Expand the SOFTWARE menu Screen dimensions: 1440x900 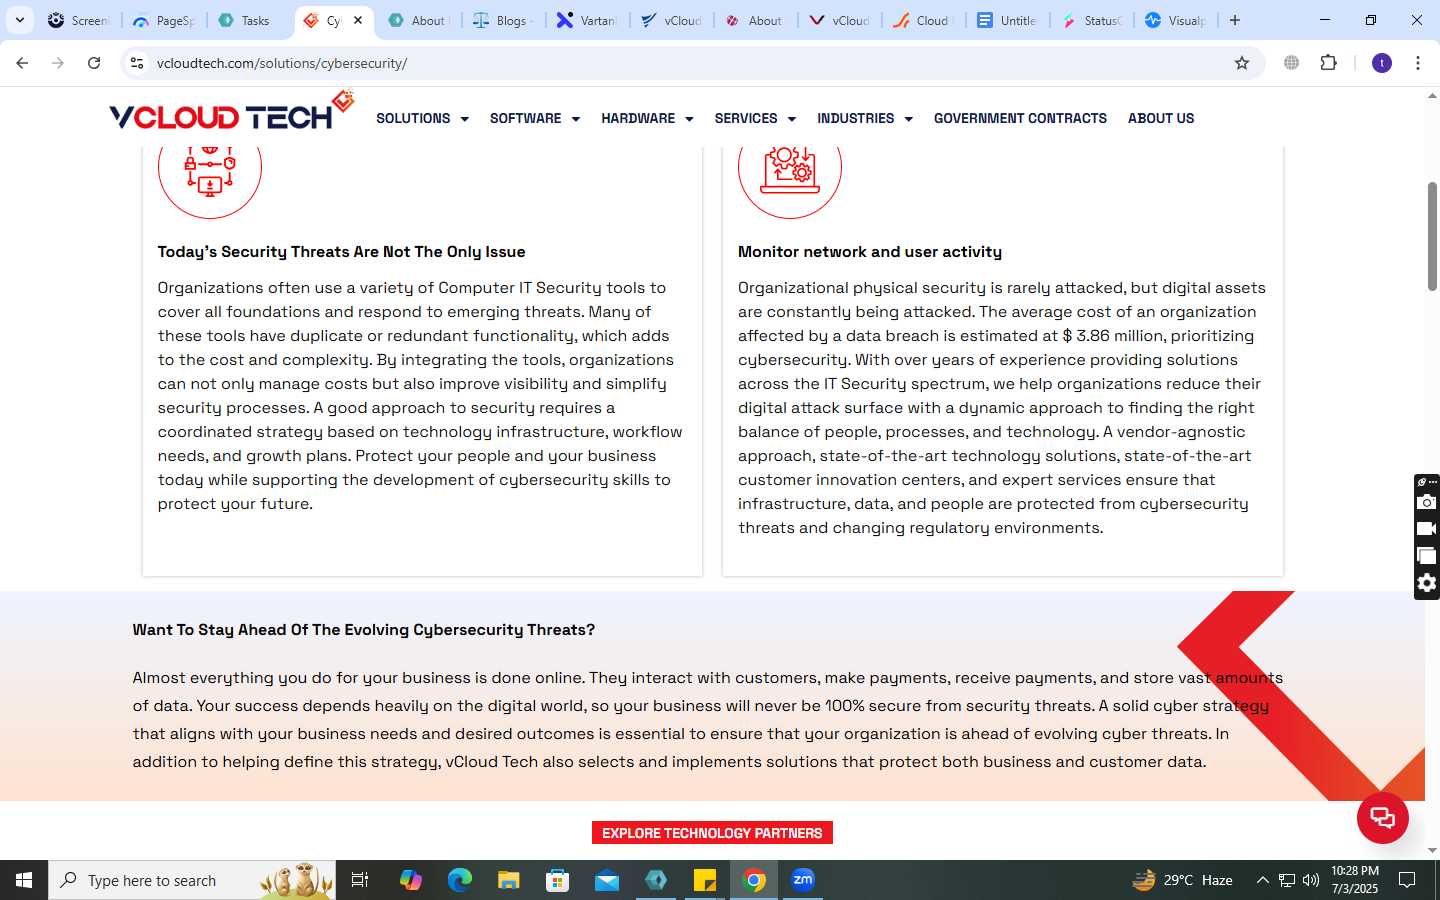point(535,118)
